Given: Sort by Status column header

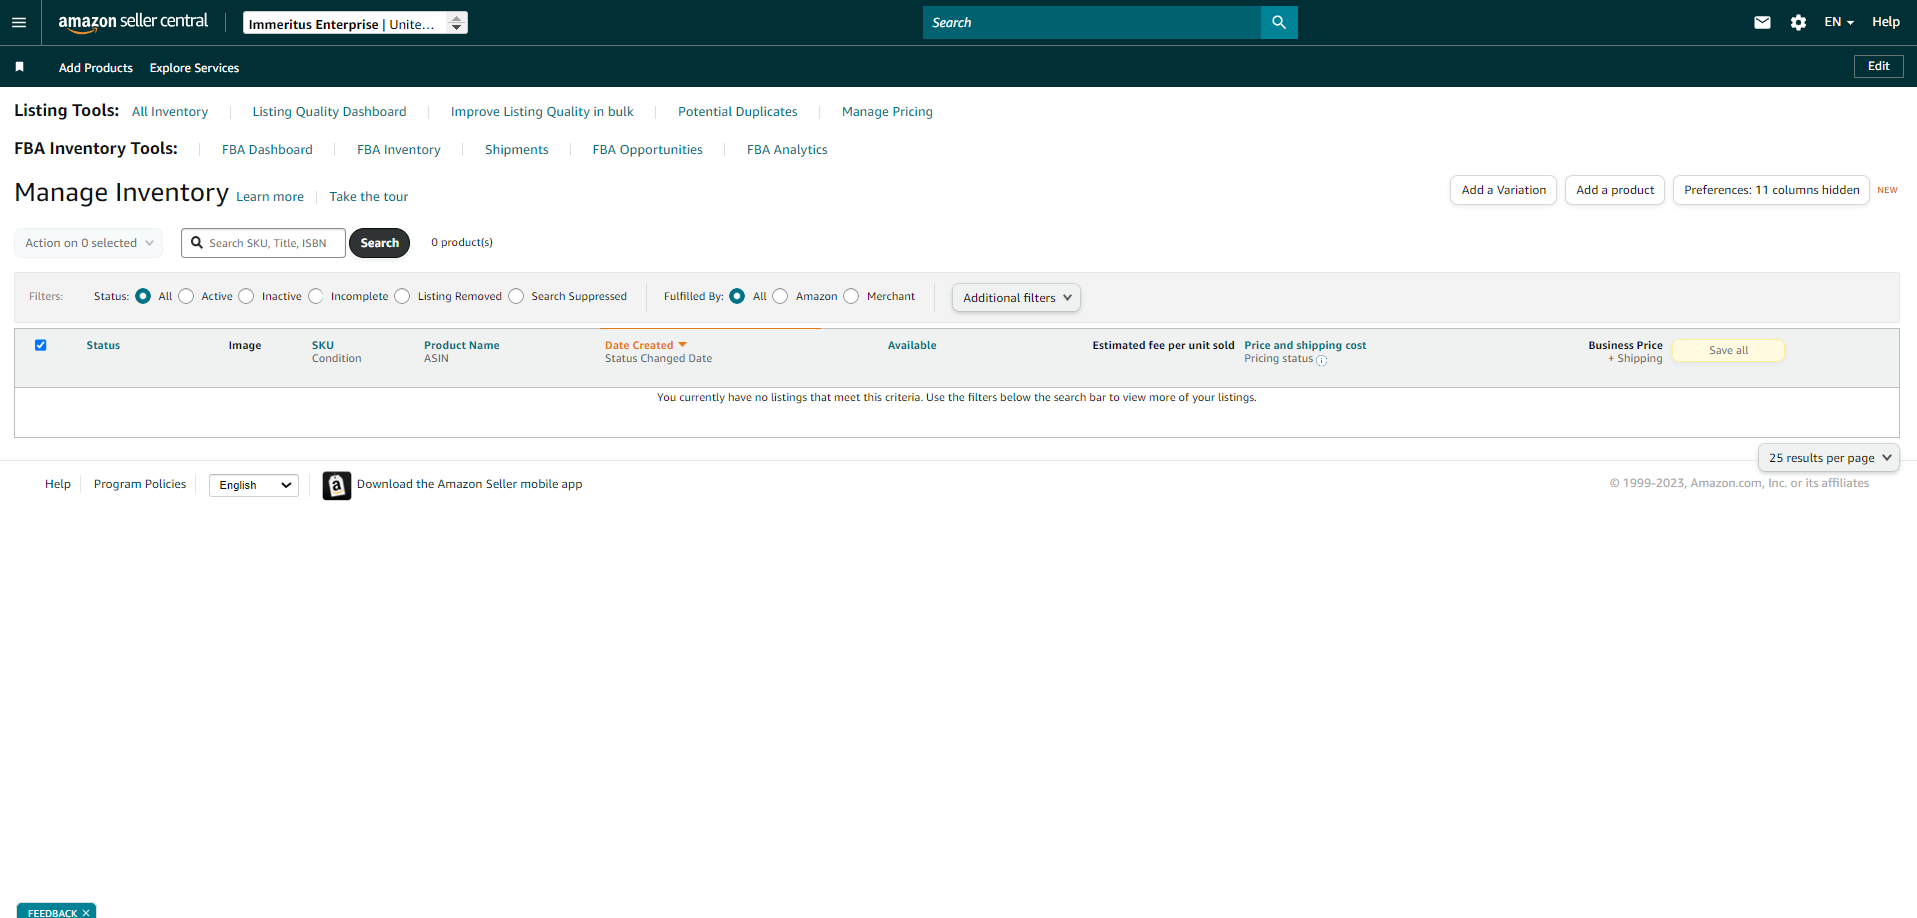Looking at the screenshot, I should point(103,345).
